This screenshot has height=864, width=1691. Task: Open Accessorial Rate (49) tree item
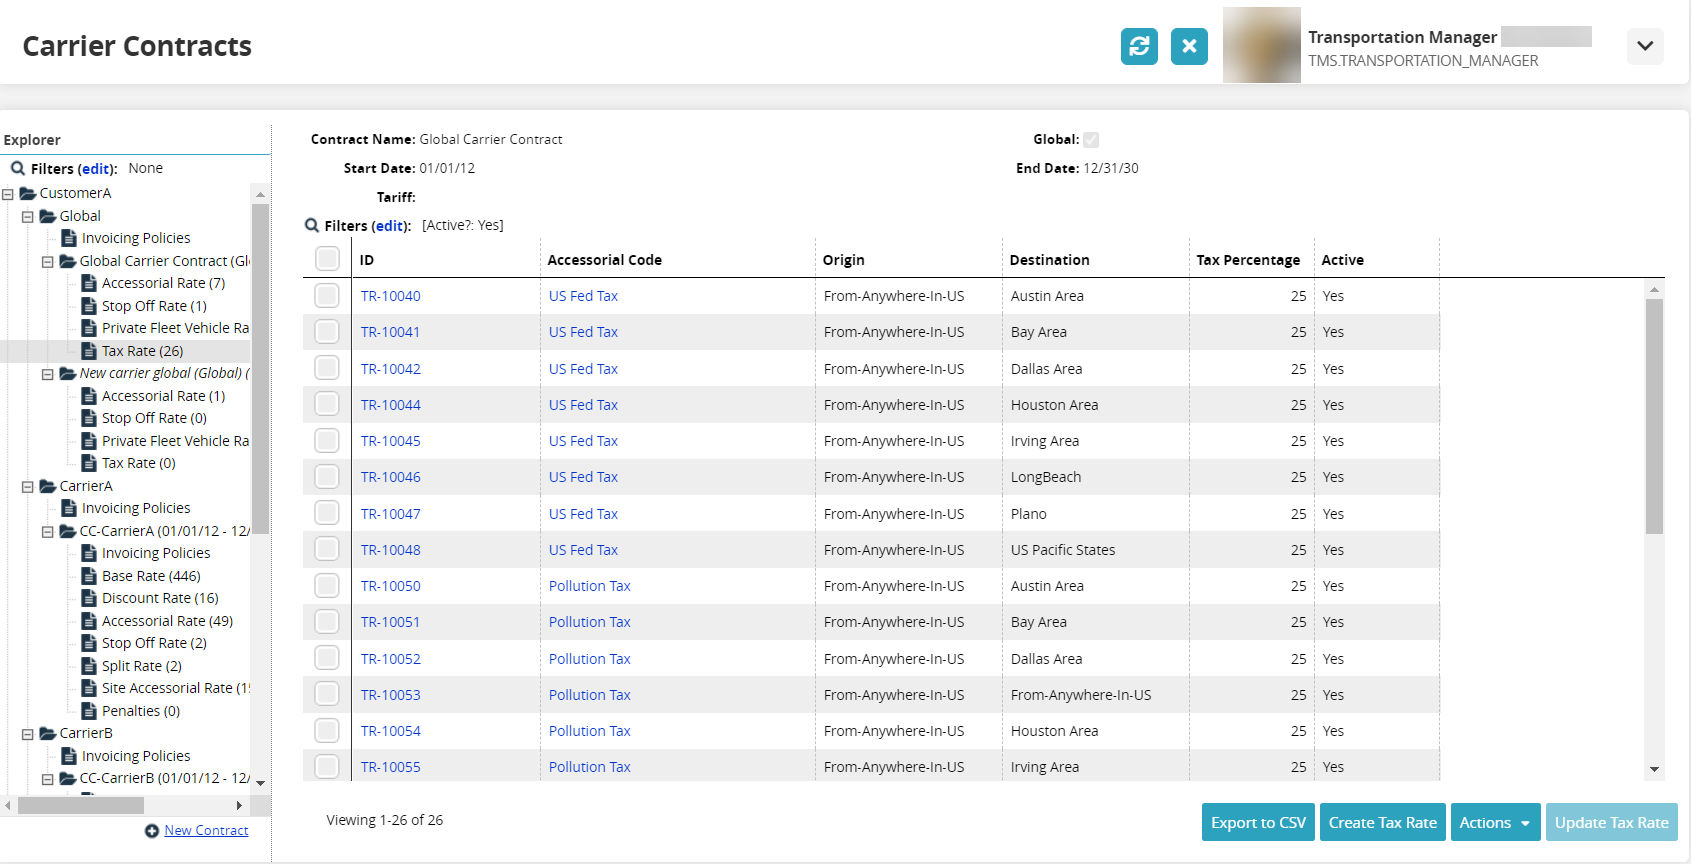167,621
